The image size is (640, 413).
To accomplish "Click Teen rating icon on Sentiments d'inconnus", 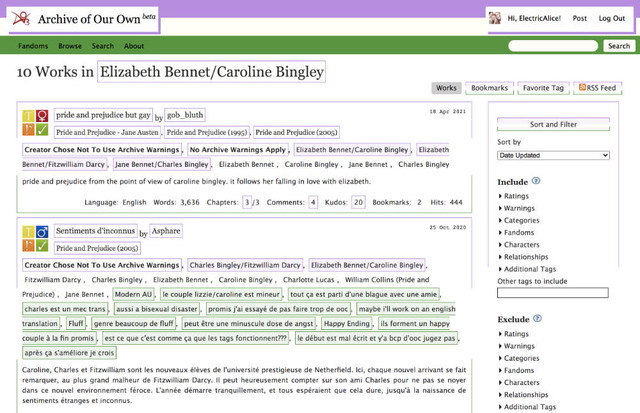I will click(x=28, y=231).
